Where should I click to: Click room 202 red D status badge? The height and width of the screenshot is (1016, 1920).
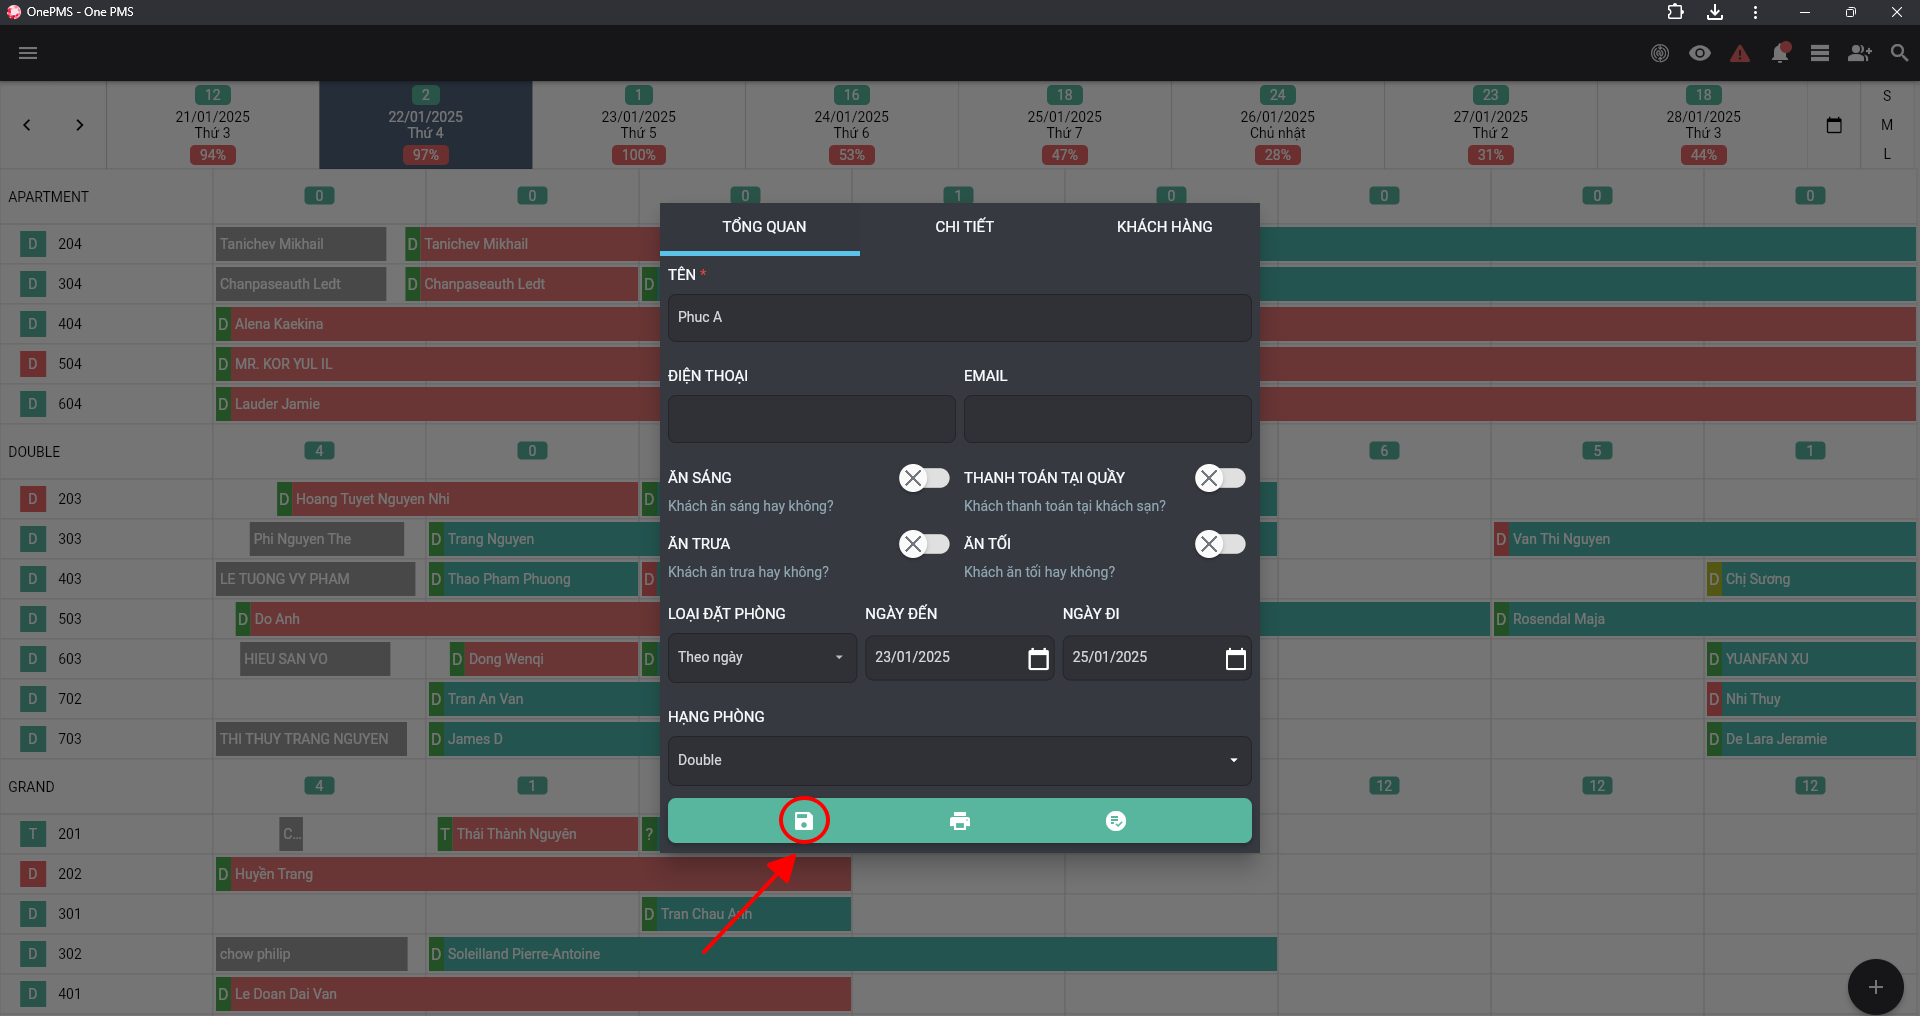coord(33,874)
